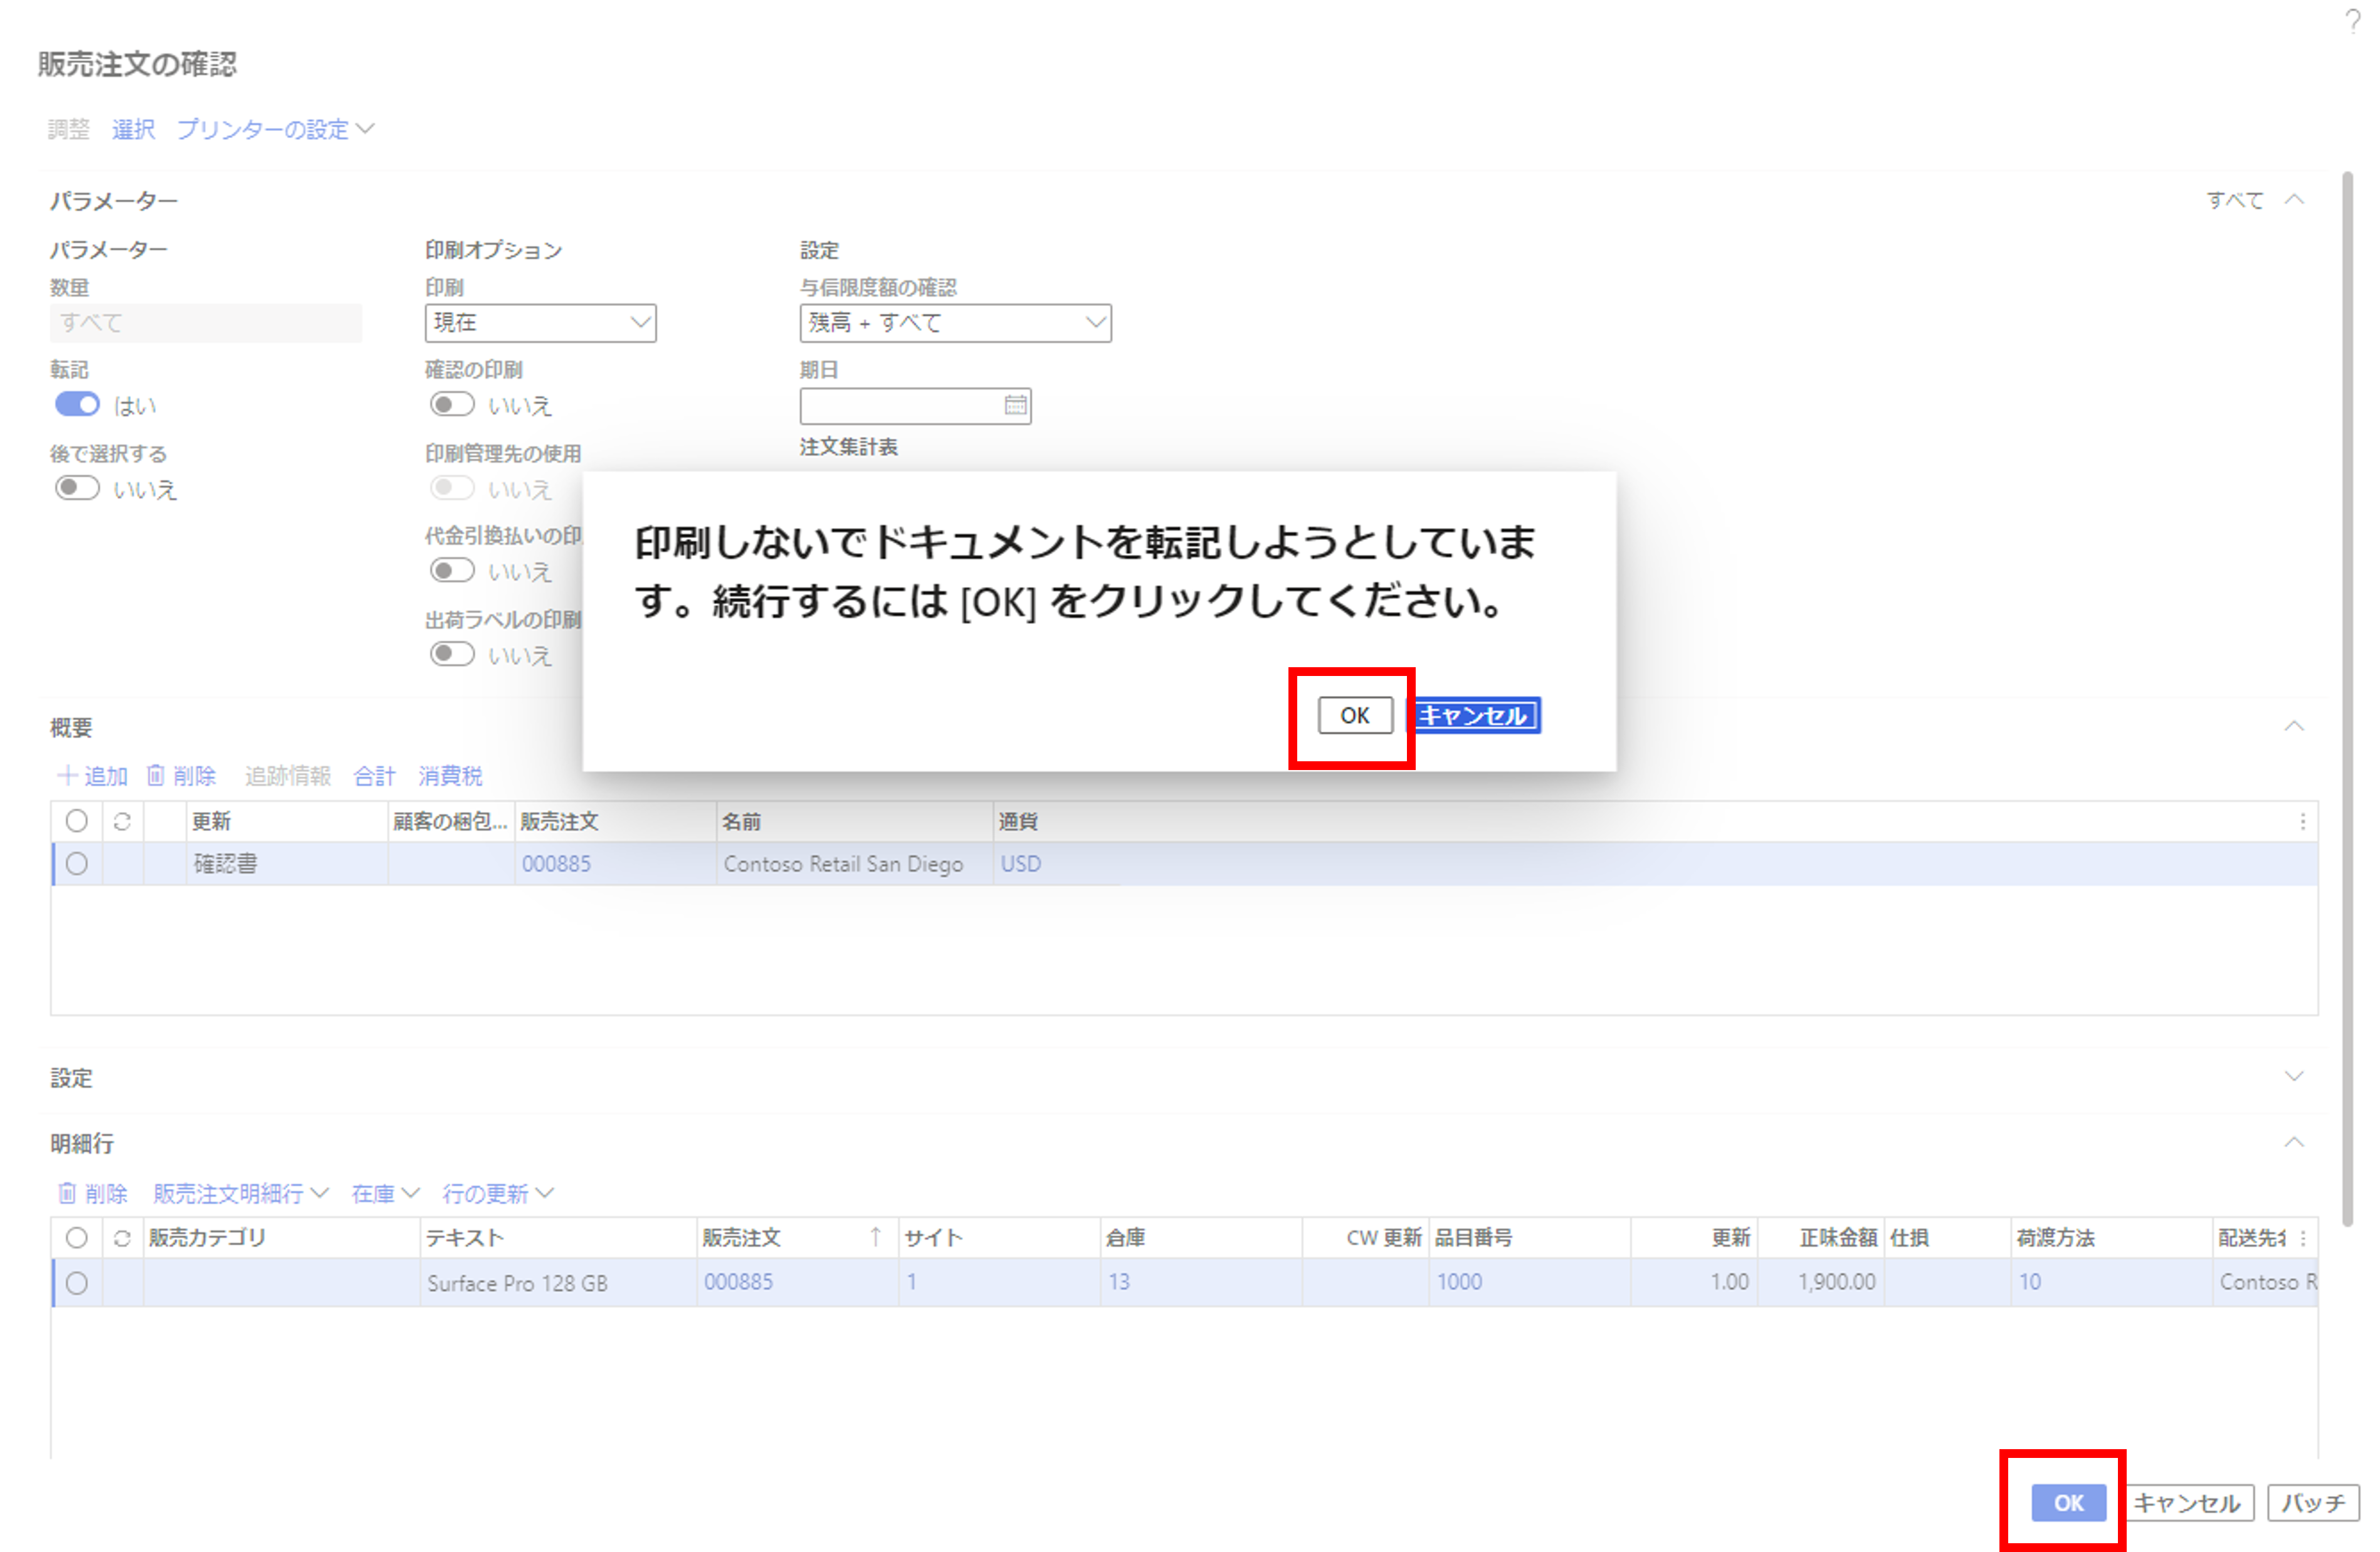Toggle the 出荷ラベルの印刷 switch
Viewport: 2380px width, 1552px height.
[452, 654]
